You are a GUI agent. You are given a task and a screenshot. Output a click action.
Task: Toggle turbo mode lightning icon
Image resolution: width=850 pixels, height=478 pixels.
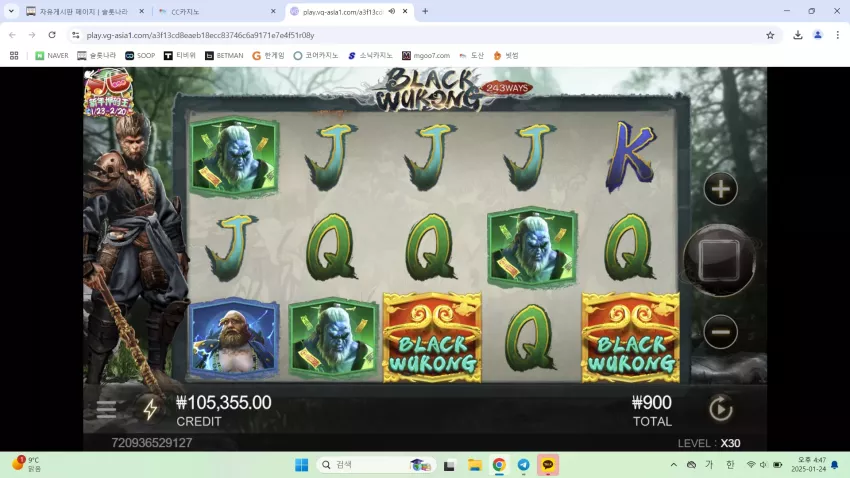(x=150, y=409)
